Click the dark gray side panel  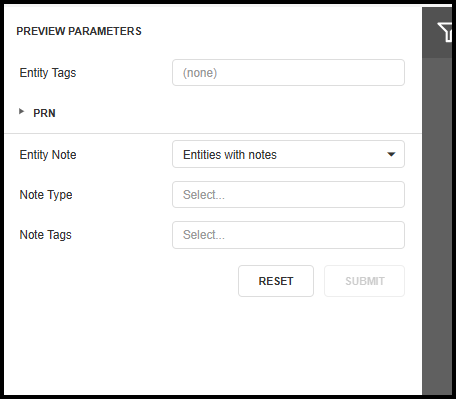point(437,227)
